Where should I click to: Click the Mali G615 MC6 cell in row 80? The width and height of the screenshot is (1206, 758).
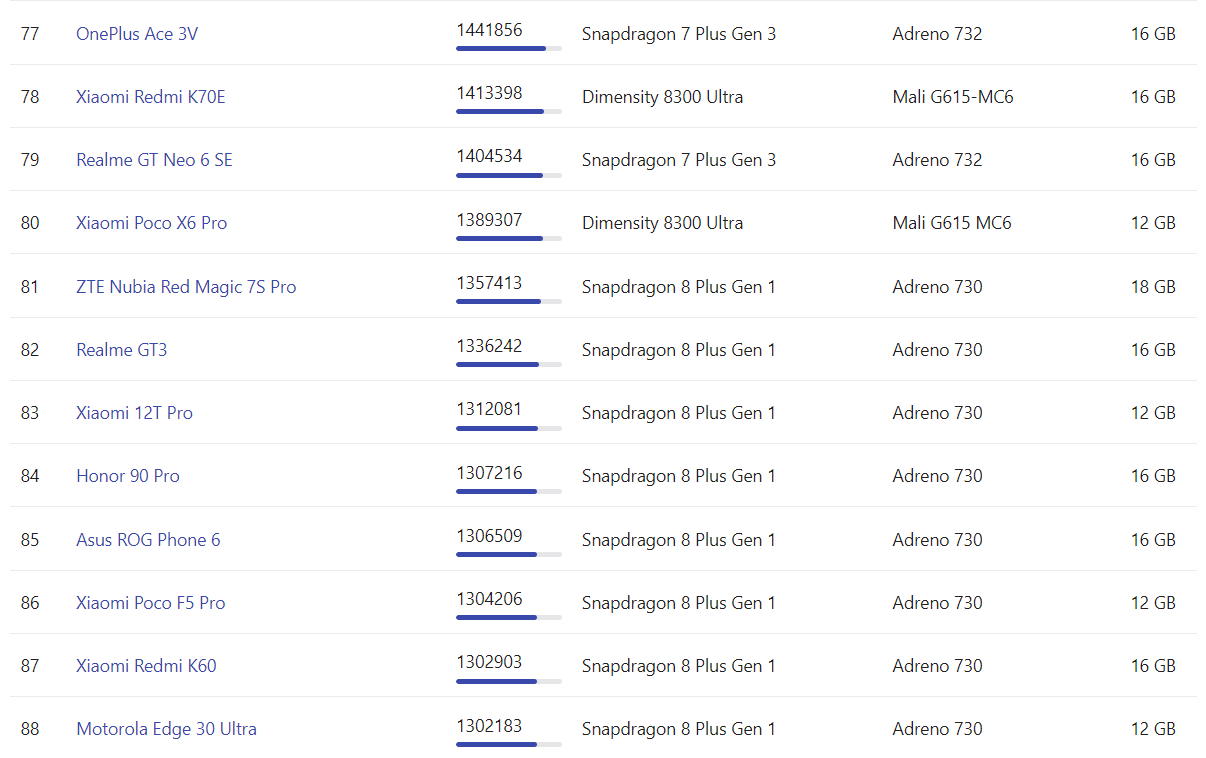coord(951,223)
